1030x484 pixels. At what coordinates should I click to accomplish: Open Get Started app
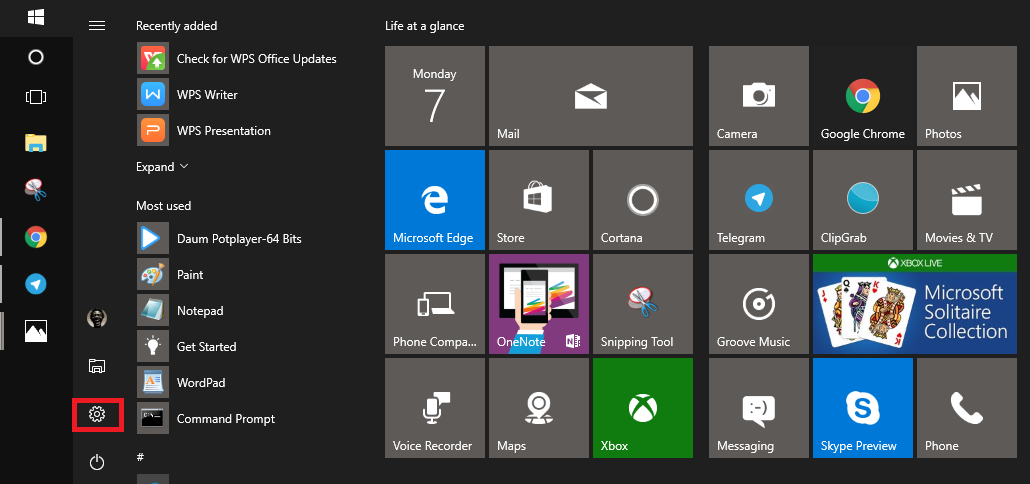pyautogui.click(x=187, y=346)
